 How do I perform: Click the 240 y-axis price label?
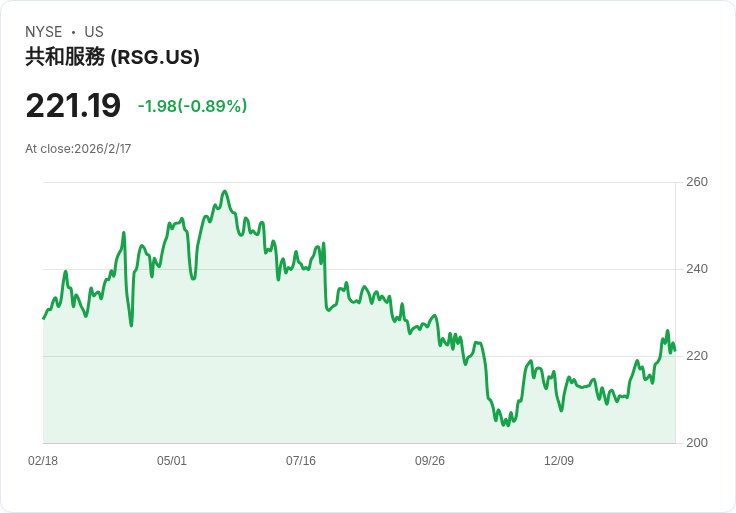point(697,269)
